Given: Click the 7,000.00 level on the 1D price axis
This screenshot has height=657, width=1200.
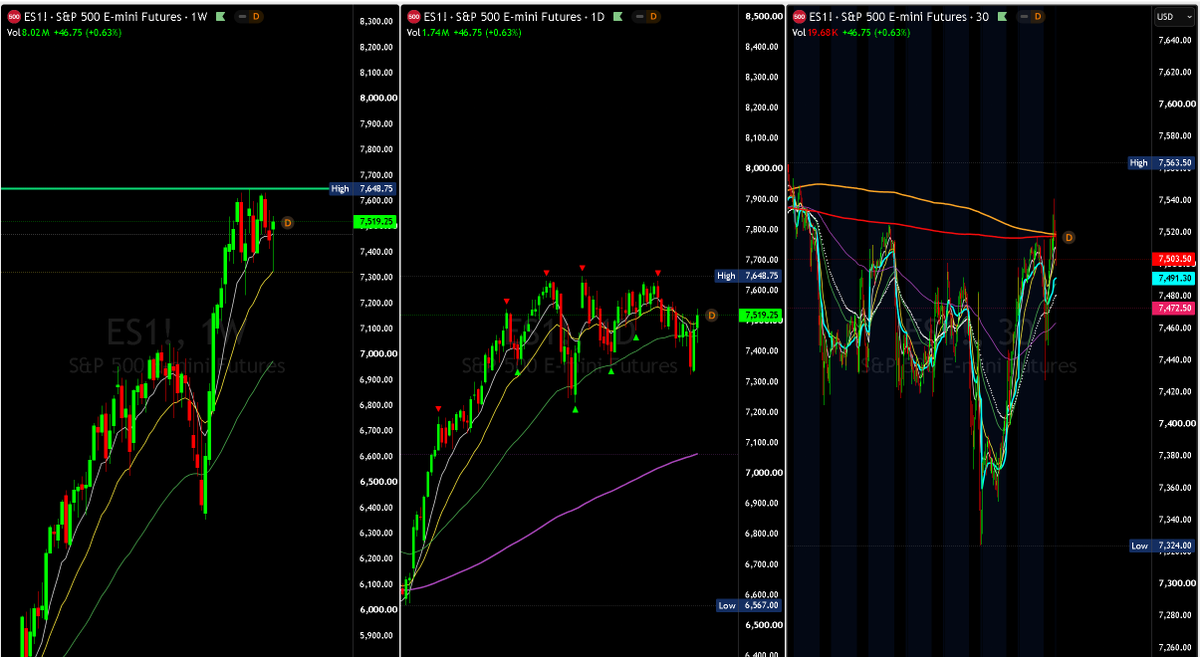Looking at the screenshot, I should point(762,473).
